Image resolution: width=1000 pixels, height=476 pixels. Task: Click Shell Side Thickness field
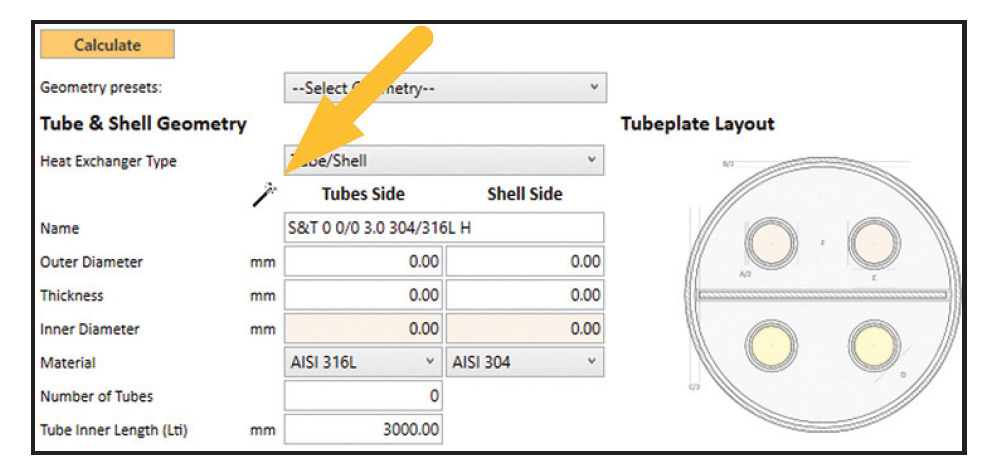point(524,295)
